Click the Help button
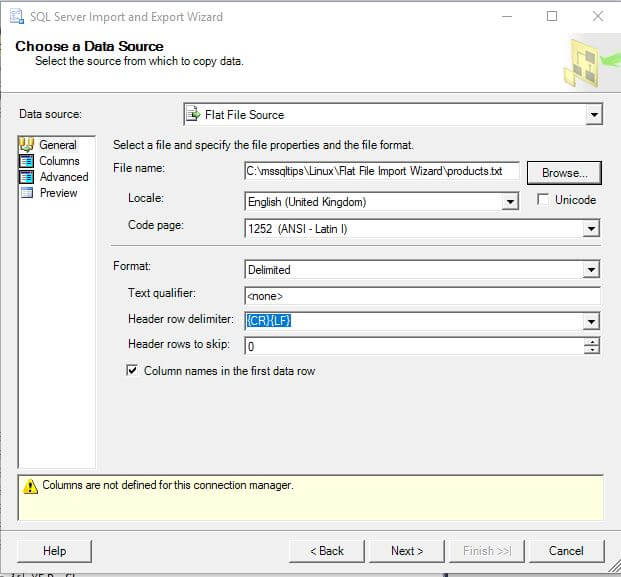The width and height of the screenshot is (621, 577). [x=54, y=551]
